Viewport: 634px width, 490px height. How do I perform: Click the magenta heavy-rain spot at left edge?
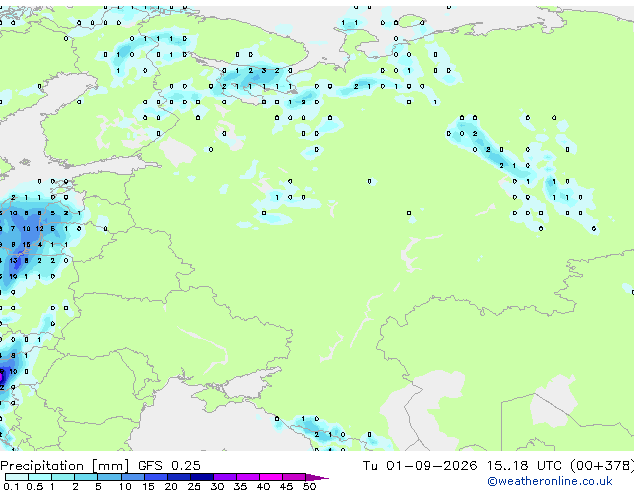pyautogui.click(x=1, y=378)
